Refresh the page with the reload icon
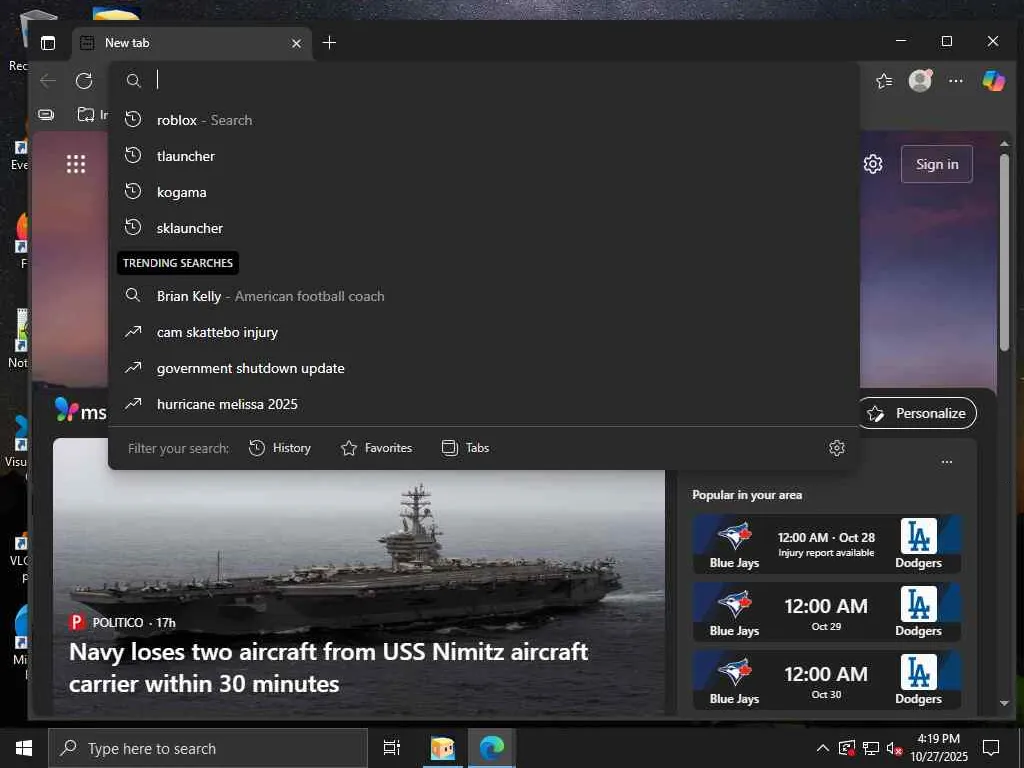 (x=84, y=80)
